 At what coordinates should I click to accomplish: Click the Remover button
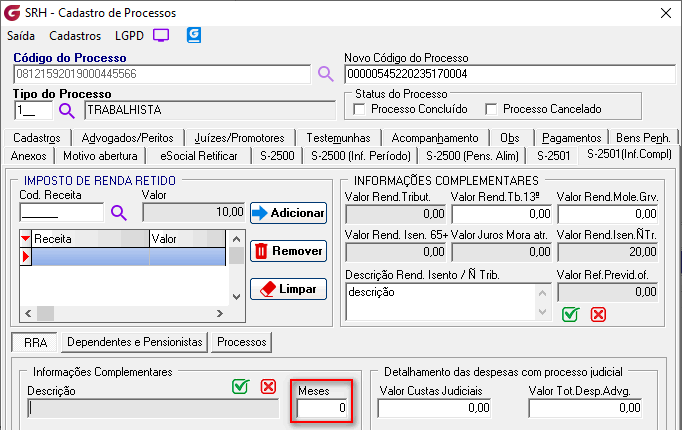point(288,251)
